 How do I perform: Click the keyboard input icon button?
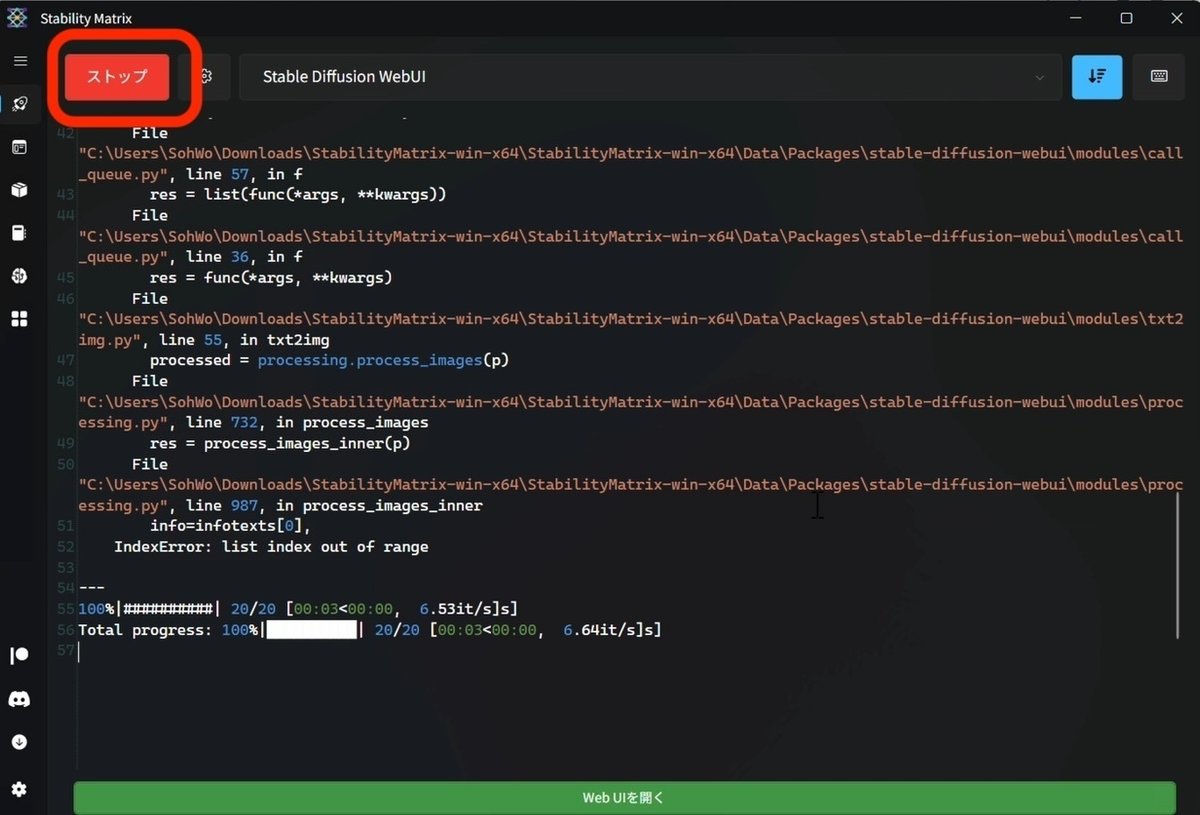pos(1159,77)
